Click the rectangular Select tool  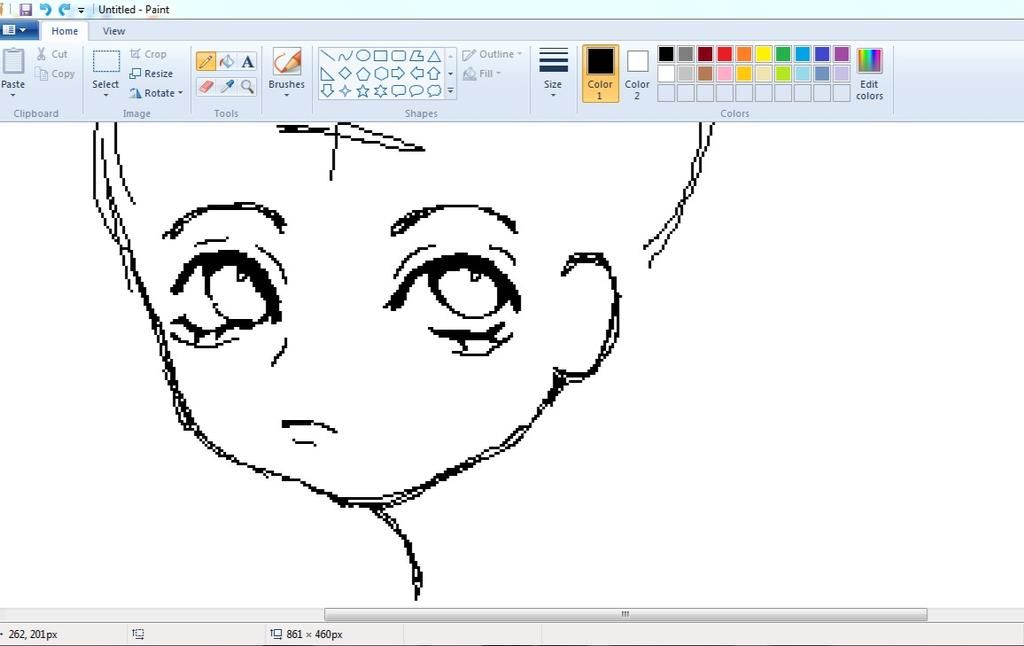tap(105, 68)
